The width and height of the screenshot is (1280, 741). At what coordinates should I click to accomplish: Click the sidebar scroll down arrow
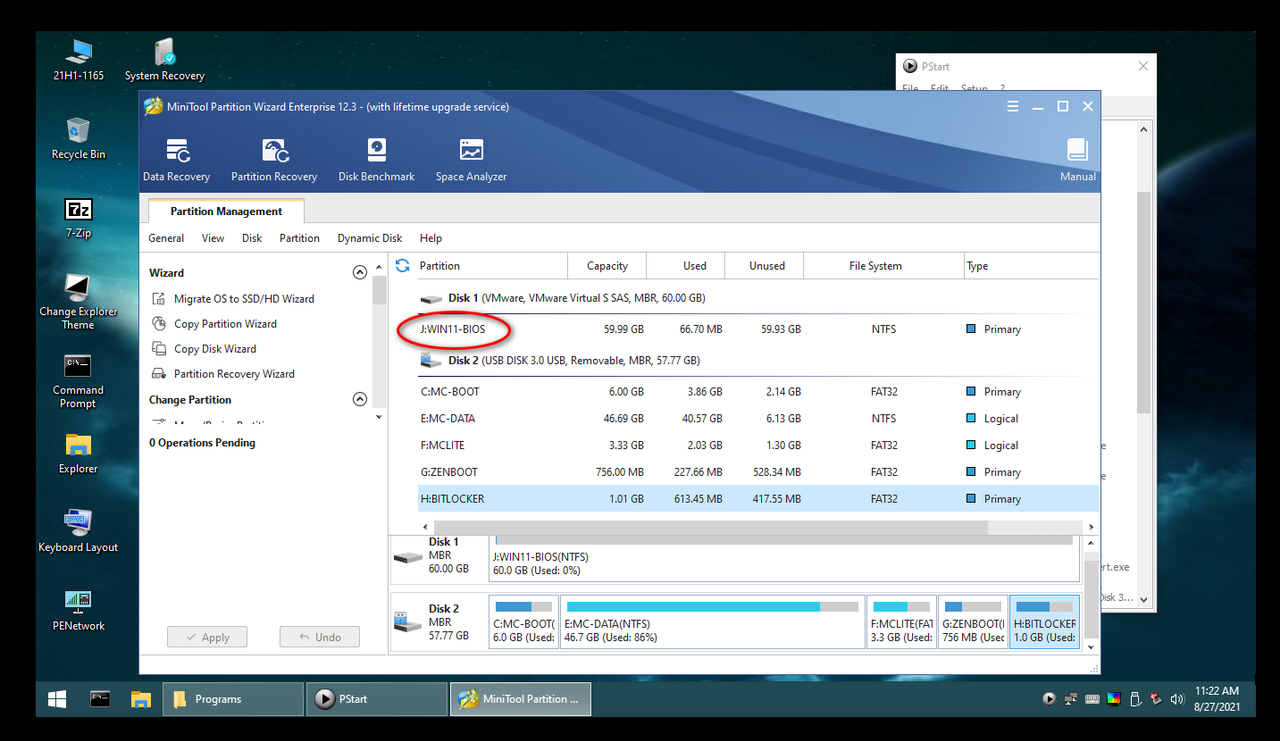pos(379,417)
